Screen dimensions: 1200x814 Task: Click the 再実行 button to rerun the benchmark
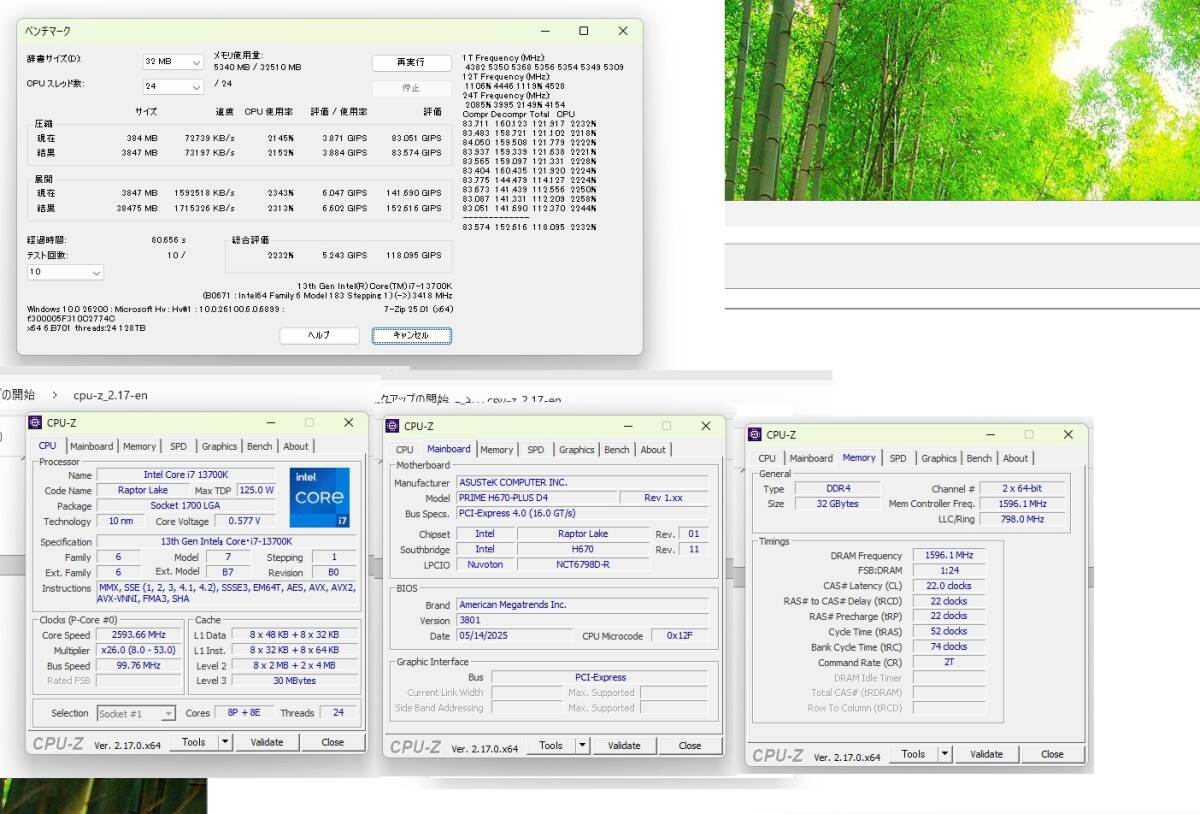(411, 62)
